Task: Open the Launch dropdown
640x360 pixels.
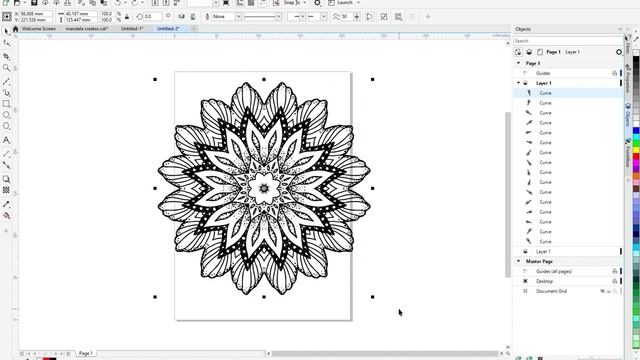Action: (358, 2)
